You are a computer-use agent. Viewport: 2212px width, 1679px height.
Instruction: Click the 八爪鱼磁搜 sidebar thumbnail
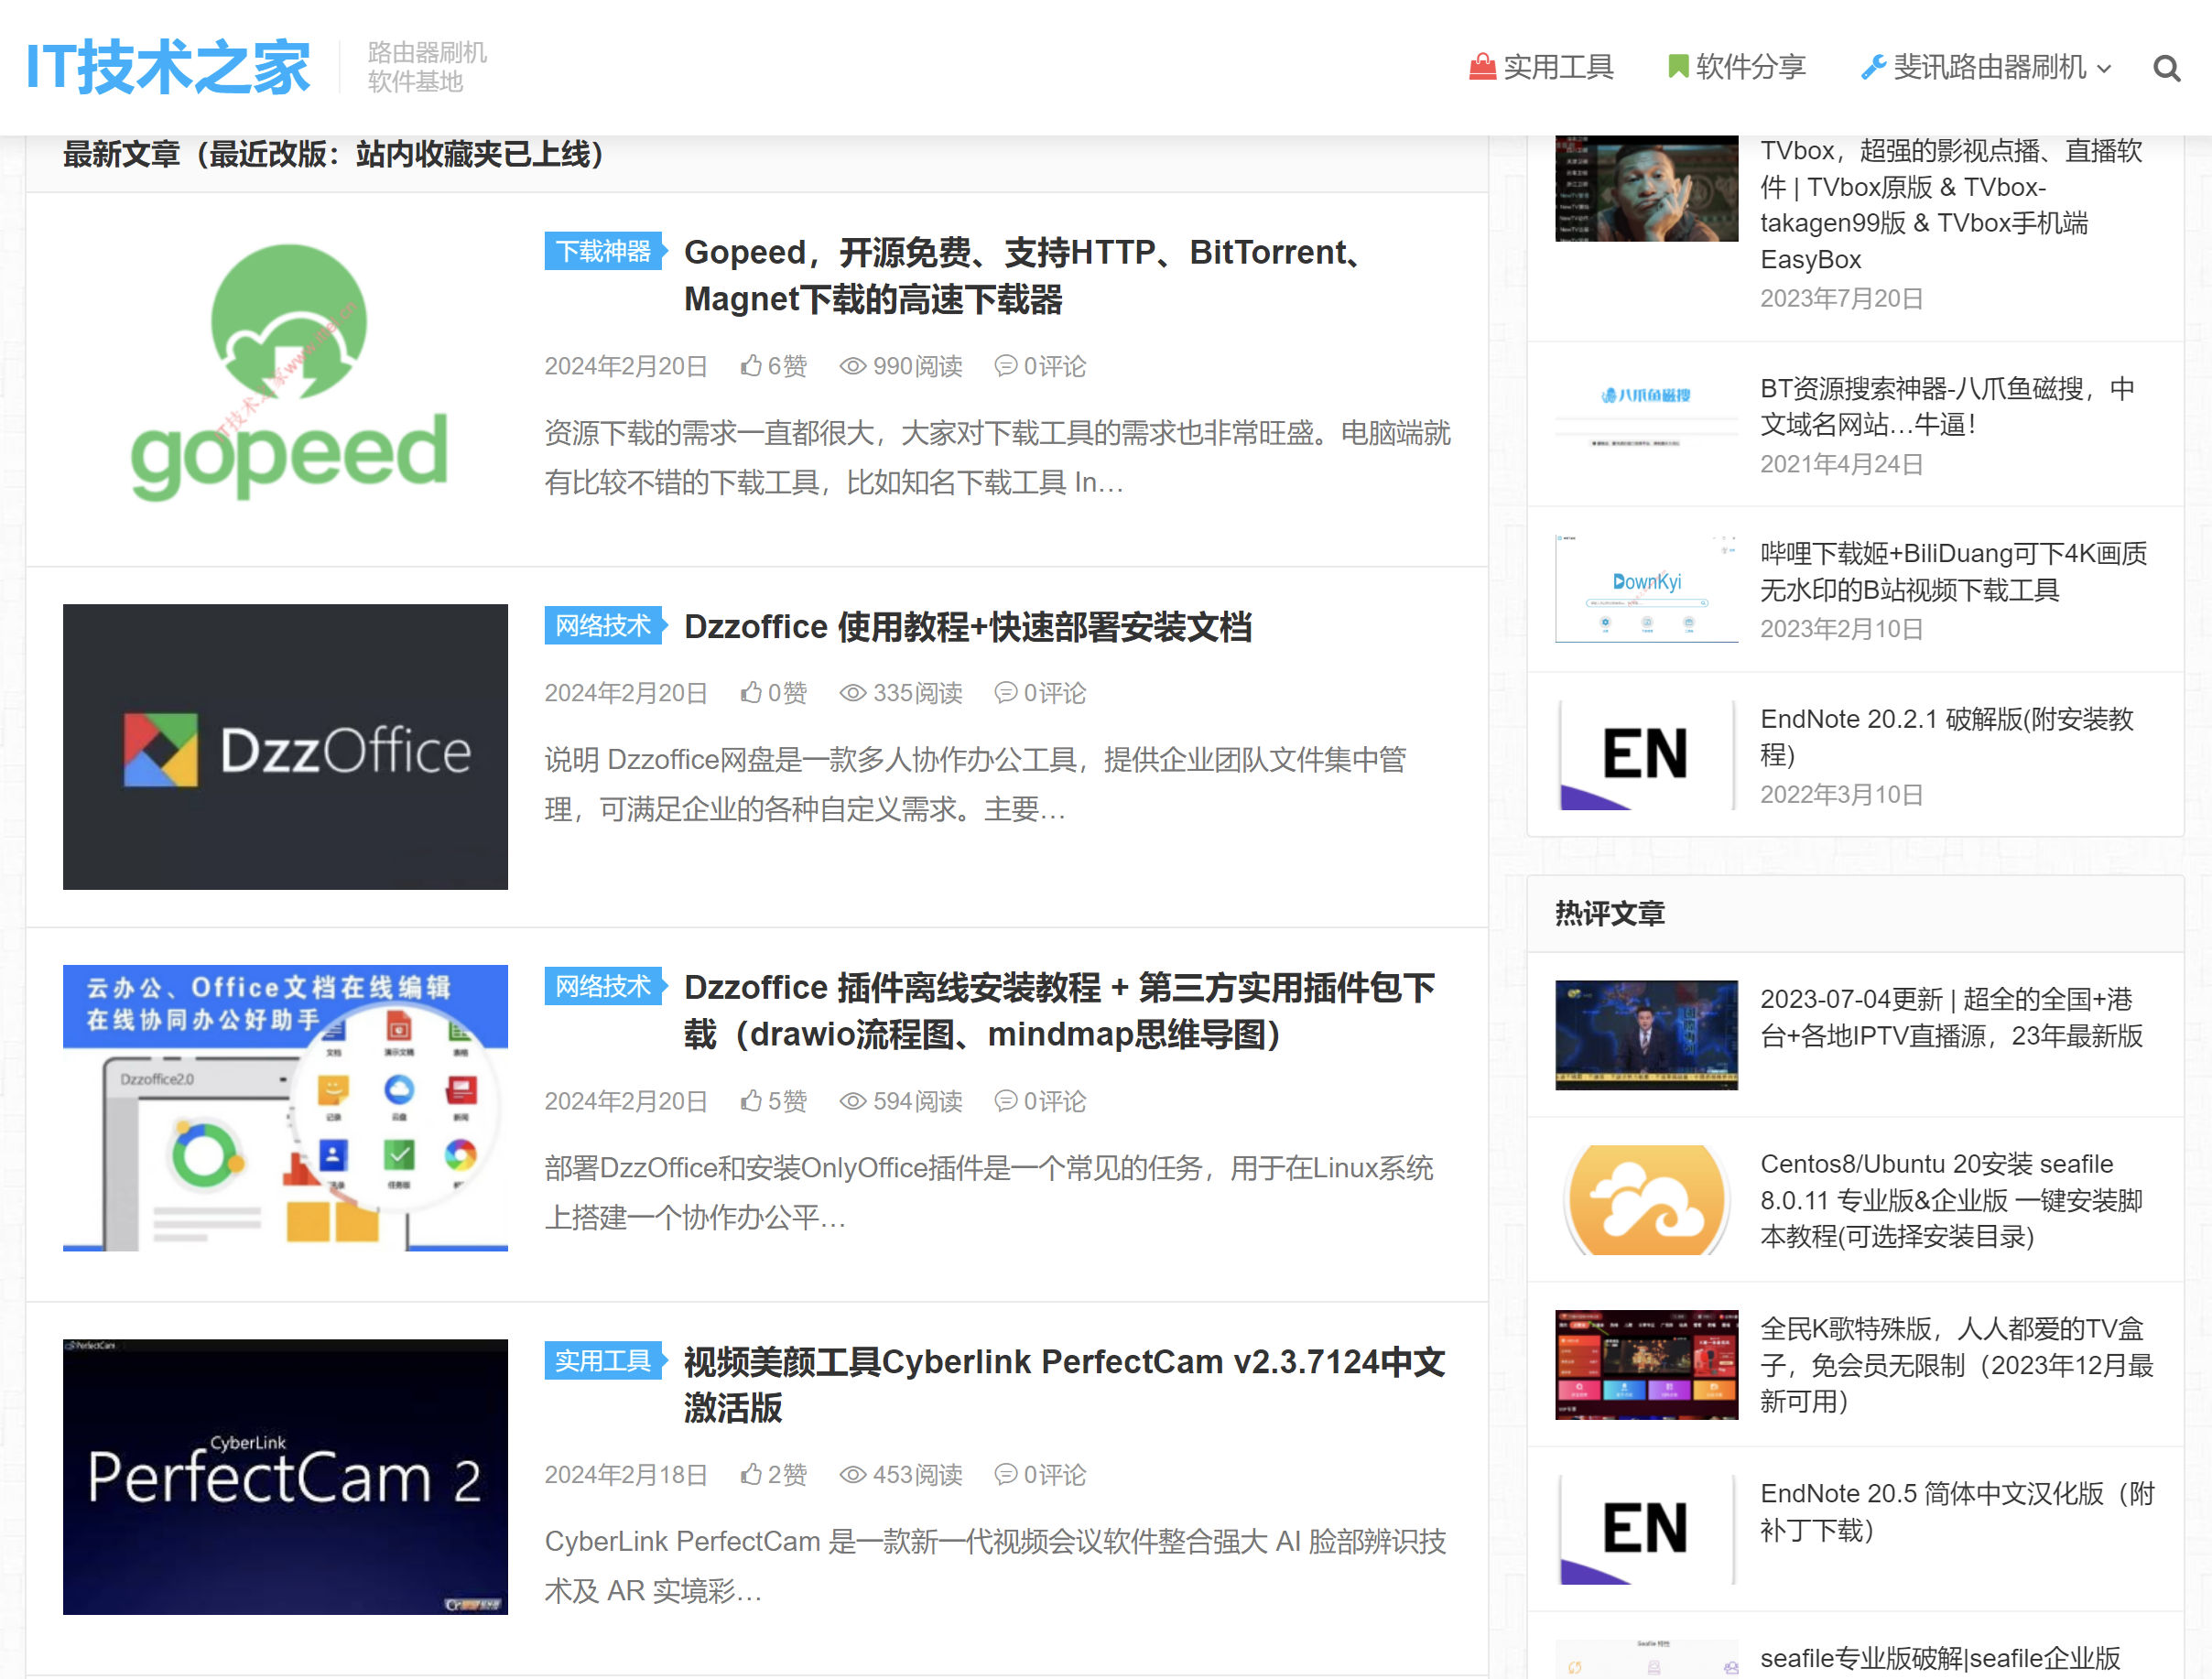point(1646,423)
